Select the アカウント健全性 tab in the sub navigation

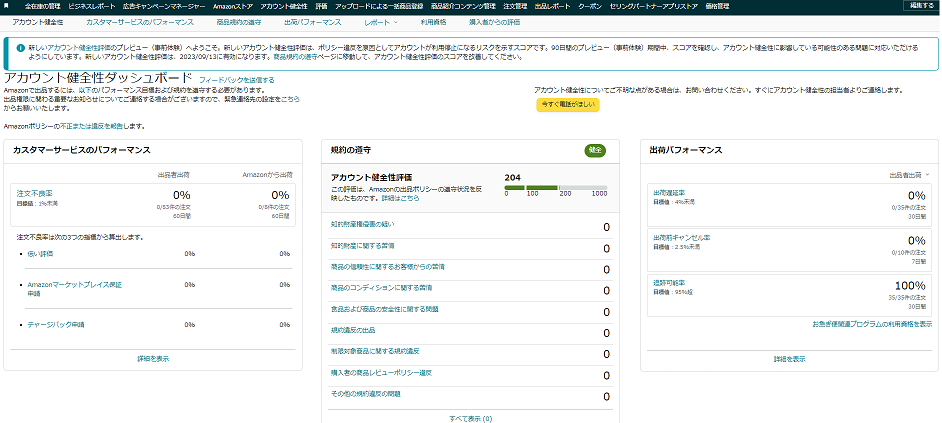click(x=37, y=22)
